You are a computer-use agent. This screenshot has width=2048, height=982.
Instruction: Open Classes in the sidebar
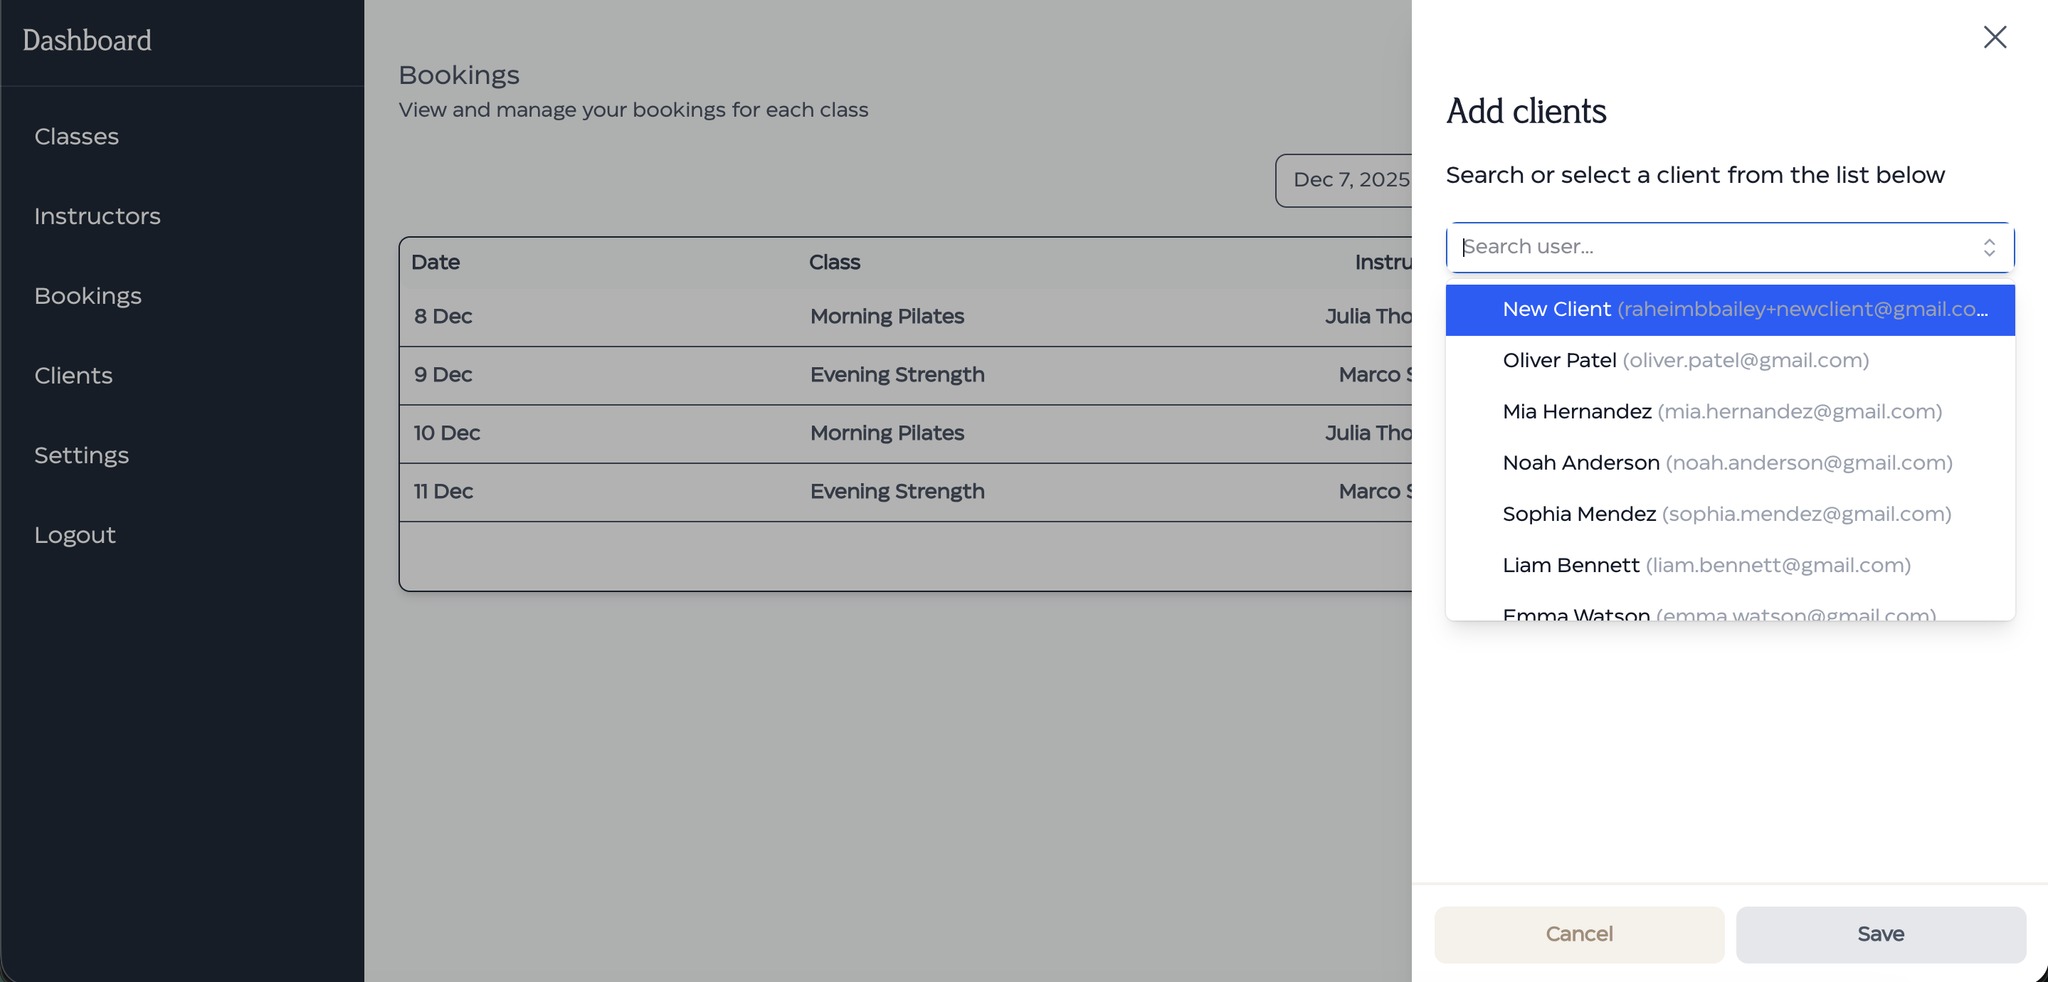pyautogui.click(x=77, y=137)
